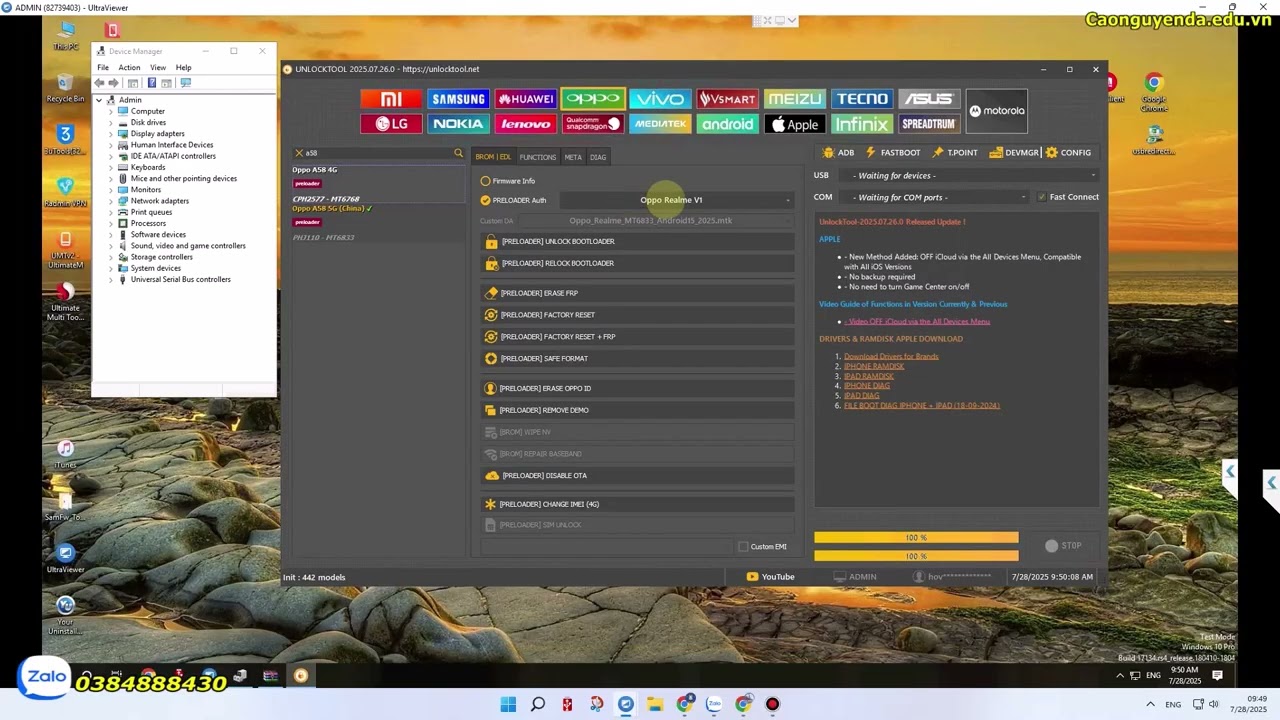
Task: Open the Motorola brand section
Action: 997,111
